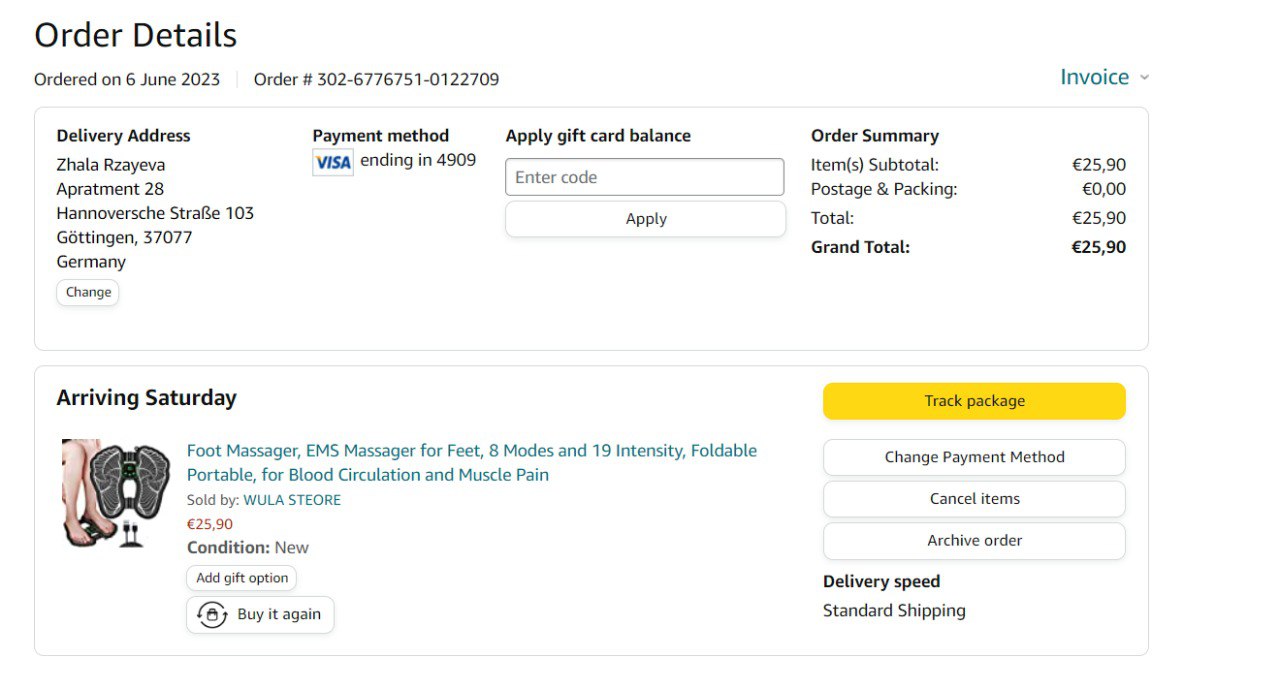The height and width of the screenshot is (689, 1280).
Task: Click the Add gift option button
Action: point(242,578)
